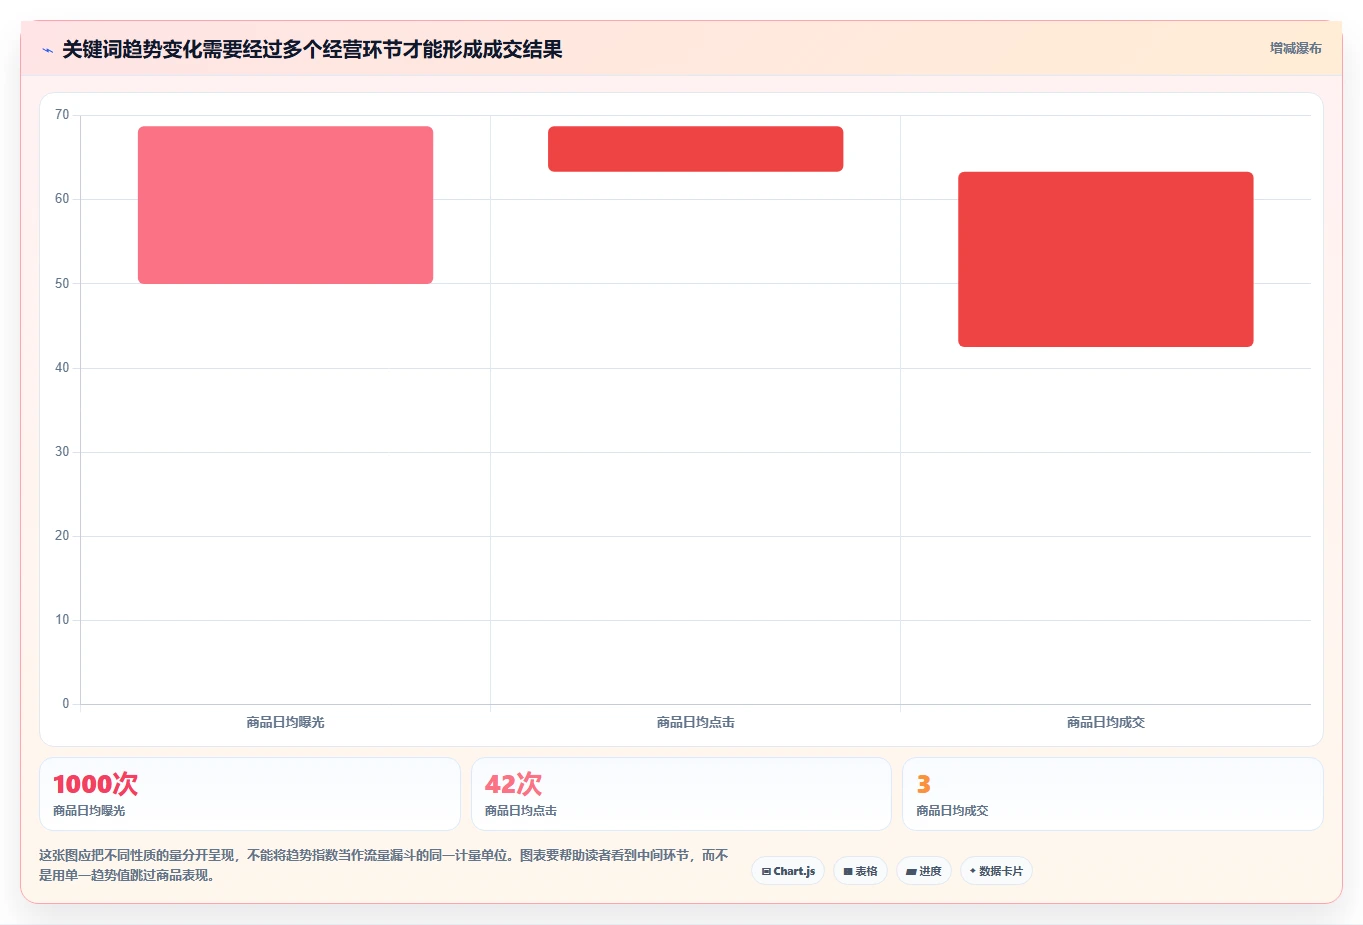Click the y-axis value 70
Screen dimensions: 1363x925
[x=62, y=115]
